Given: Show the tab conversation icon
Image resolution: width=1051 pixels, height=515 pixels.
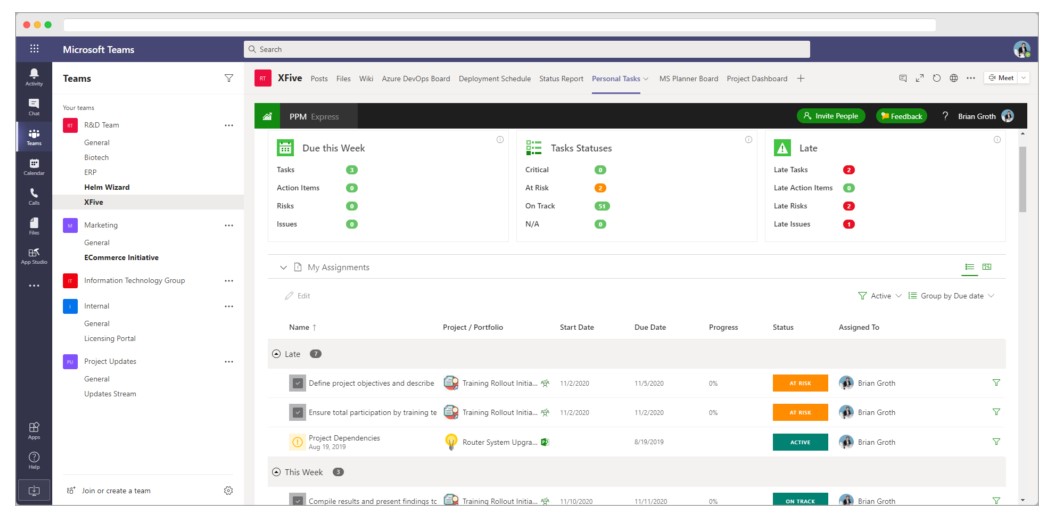Looking at the screenshot, I should click(x=903, y=78).
